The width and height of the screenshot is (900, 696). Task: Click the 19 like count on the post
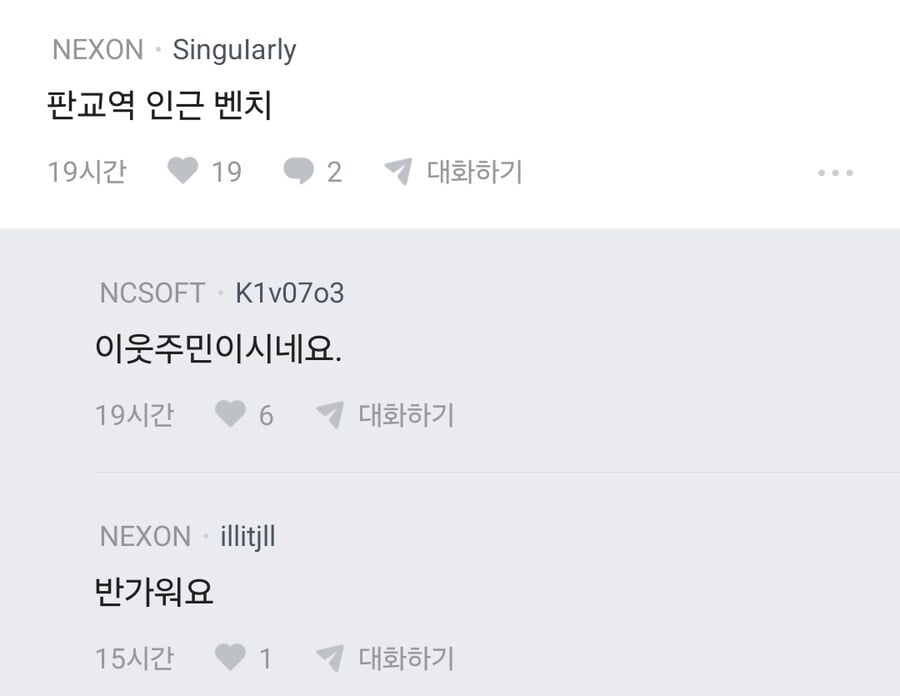pyautogui.click(x=227, y=172)
